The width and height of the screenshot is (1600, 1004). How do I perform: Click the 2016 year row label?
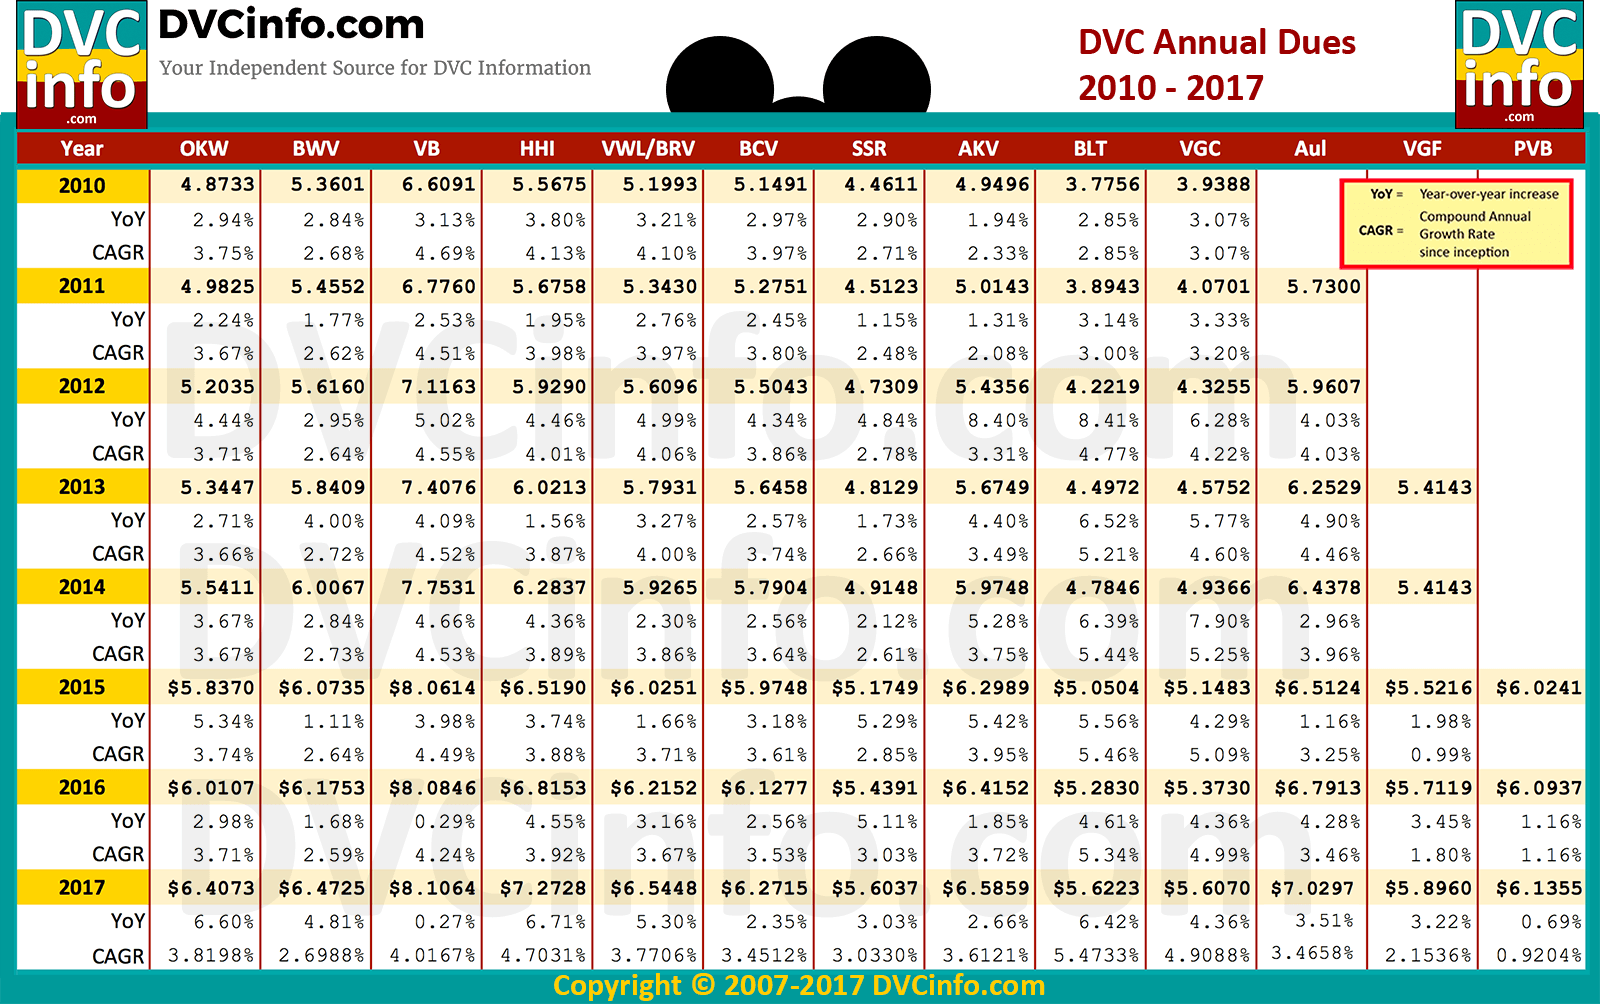point(82,787)
